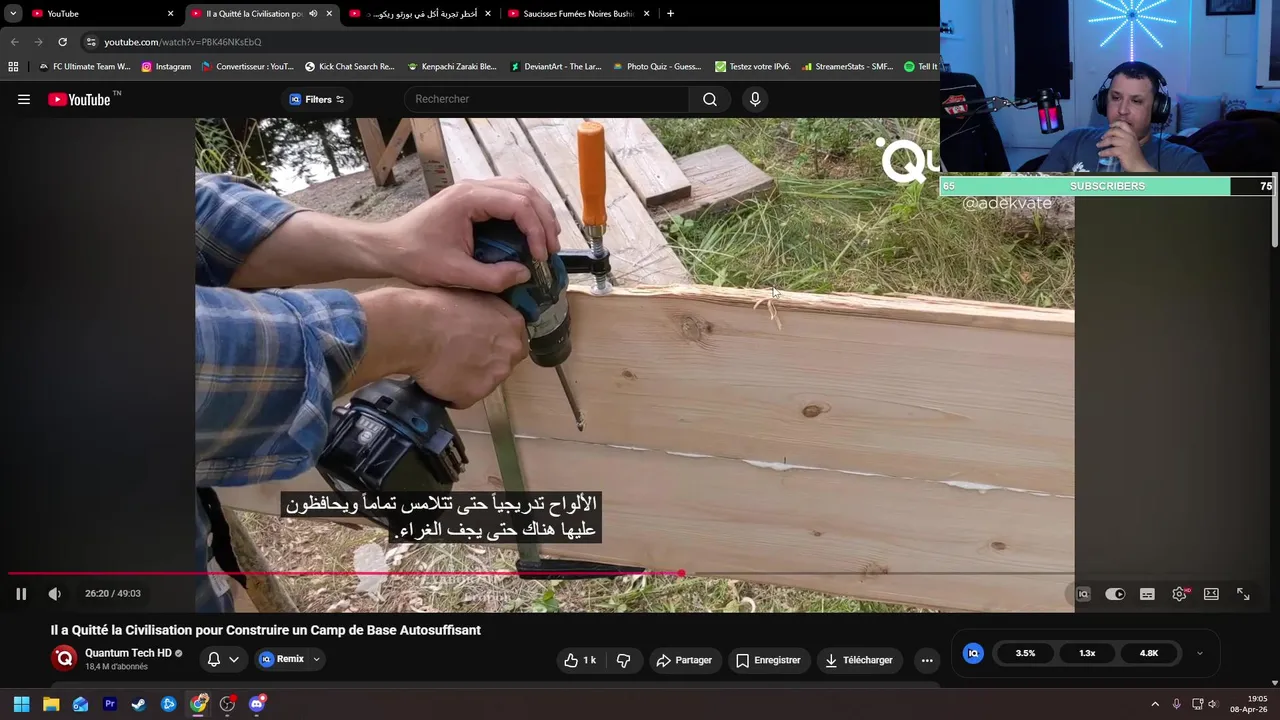Open the Windows Start menu

[x=21, y=704]
